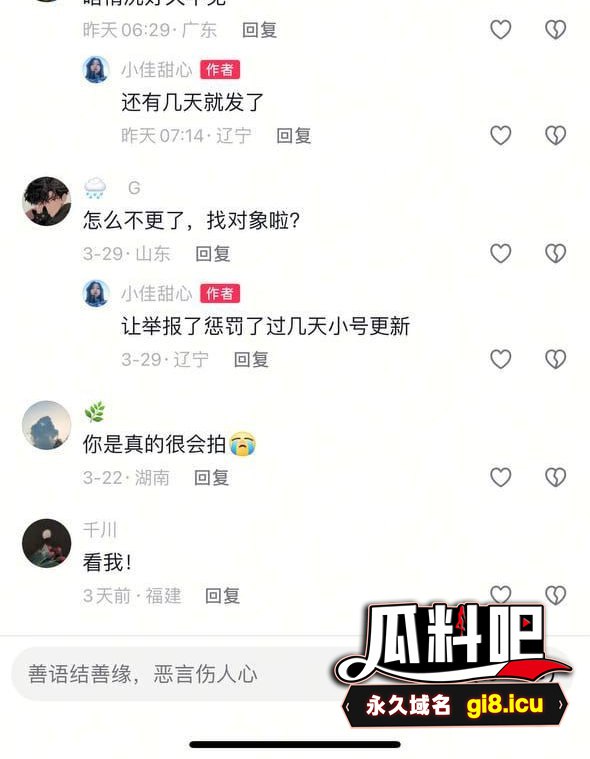Dislike comment 你是真的很会拍
The width and height of the screenshot is (590, 759).
pos(555,477)
